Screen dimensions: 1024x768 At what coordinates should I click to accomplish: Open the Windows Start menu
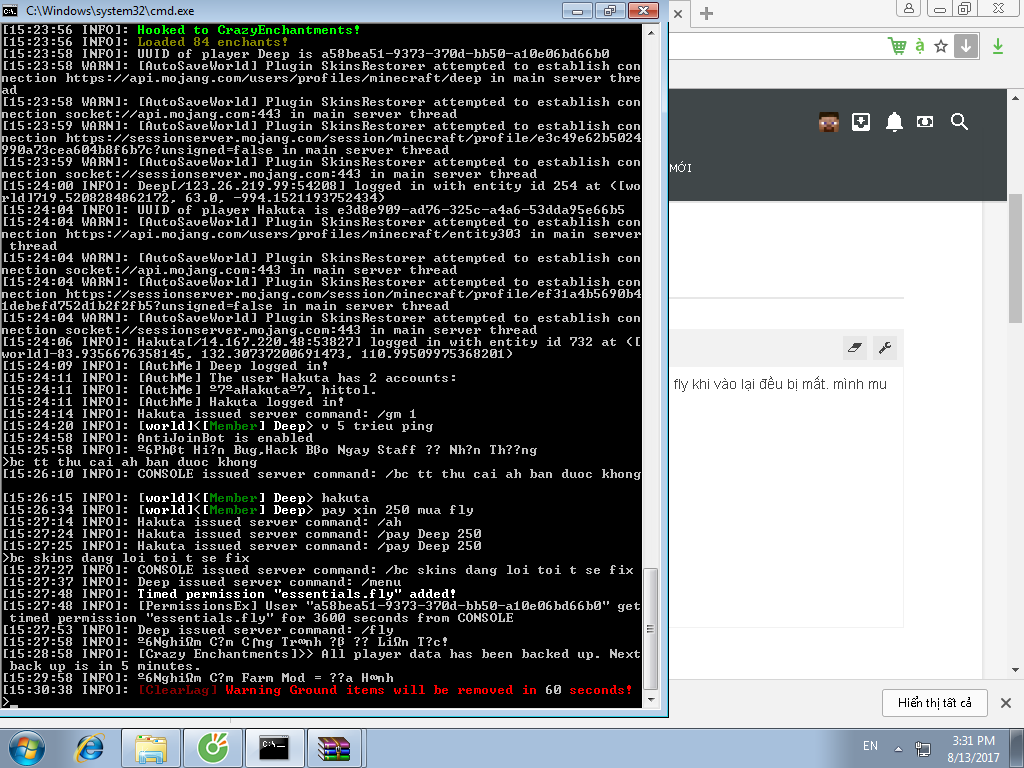coord(25,748)
